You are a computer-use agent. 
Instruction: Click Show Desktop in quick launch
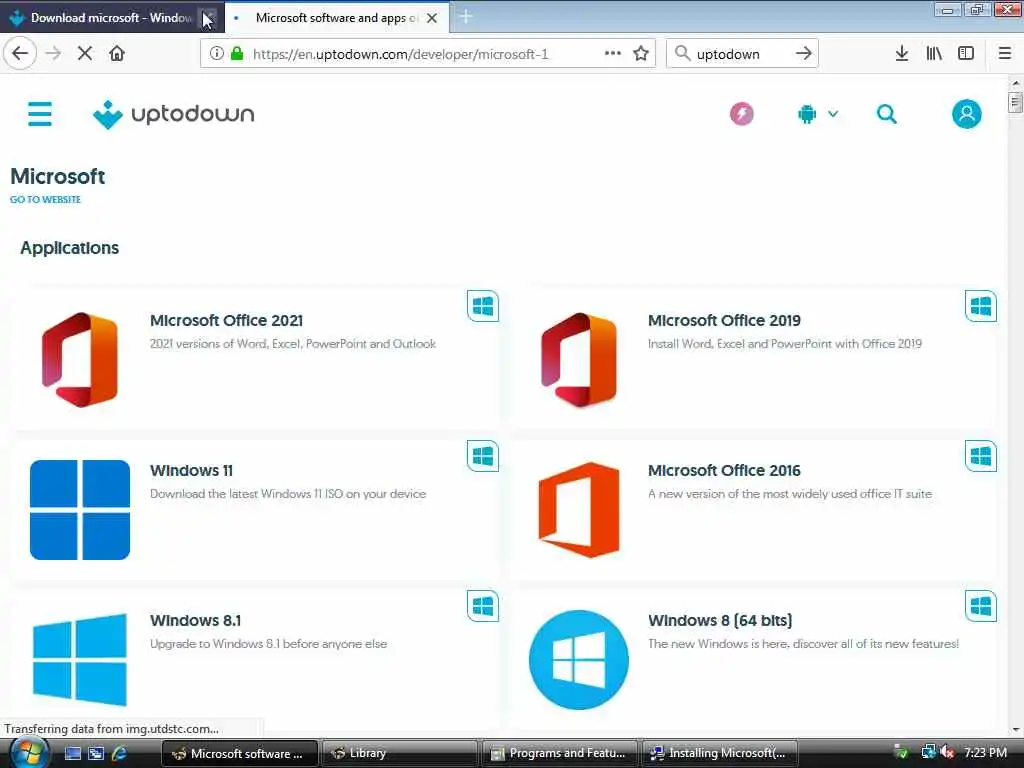point(72,753)
